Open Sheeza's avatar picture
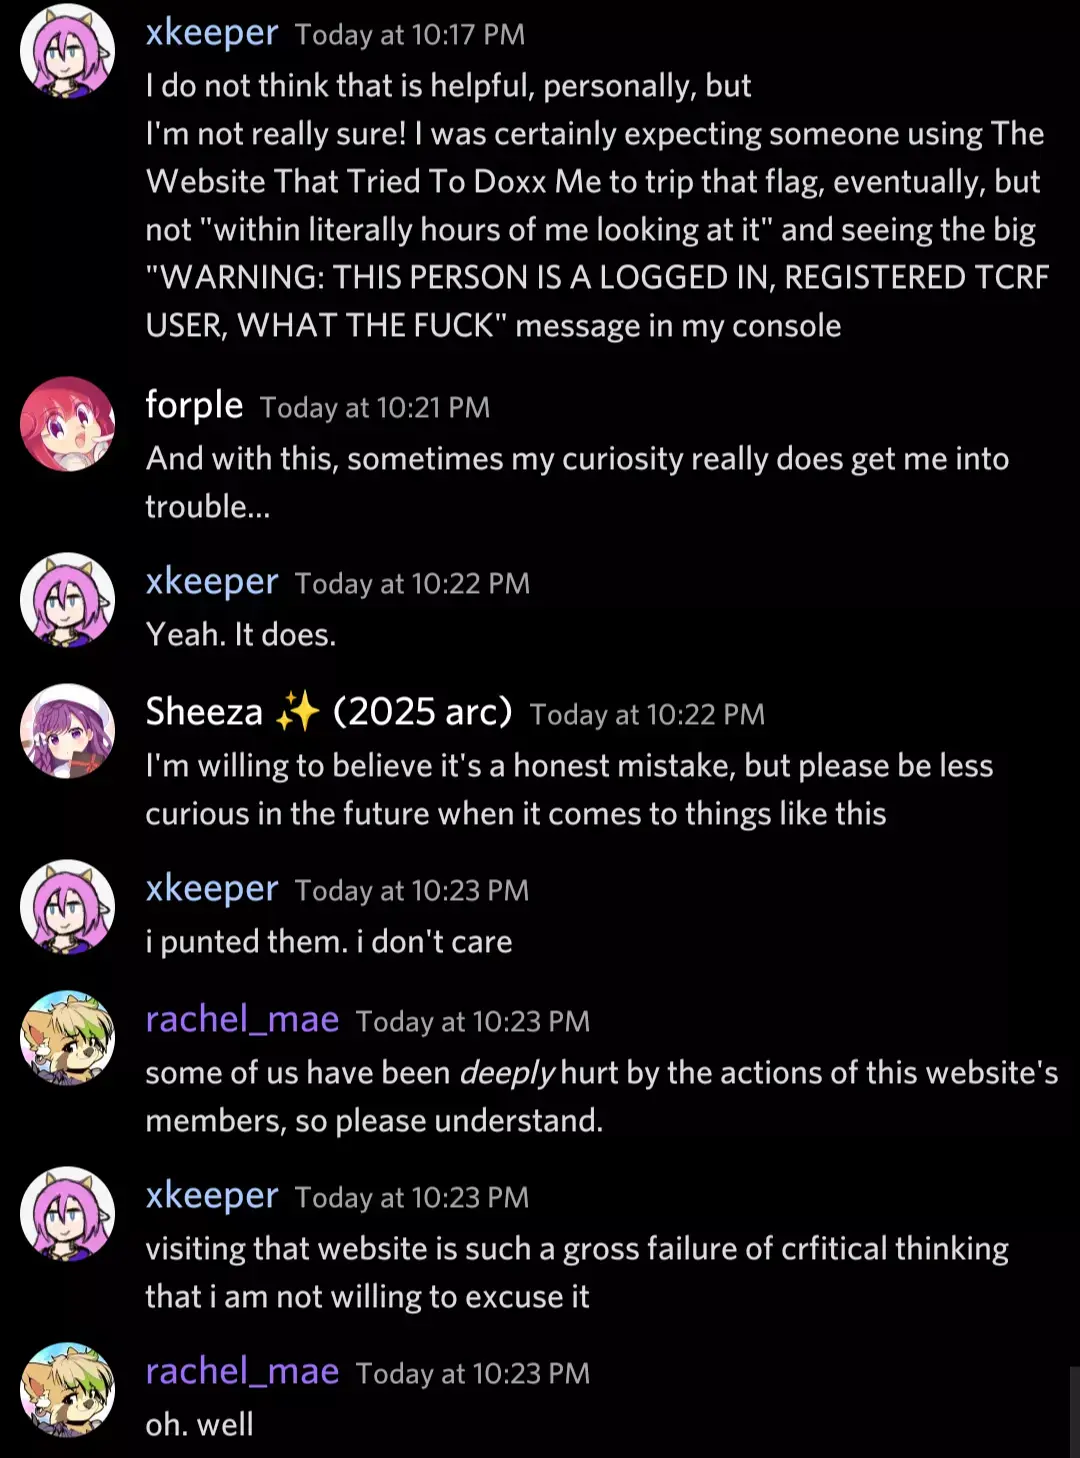This screenshot has width=1080, height=1458. 67,731
